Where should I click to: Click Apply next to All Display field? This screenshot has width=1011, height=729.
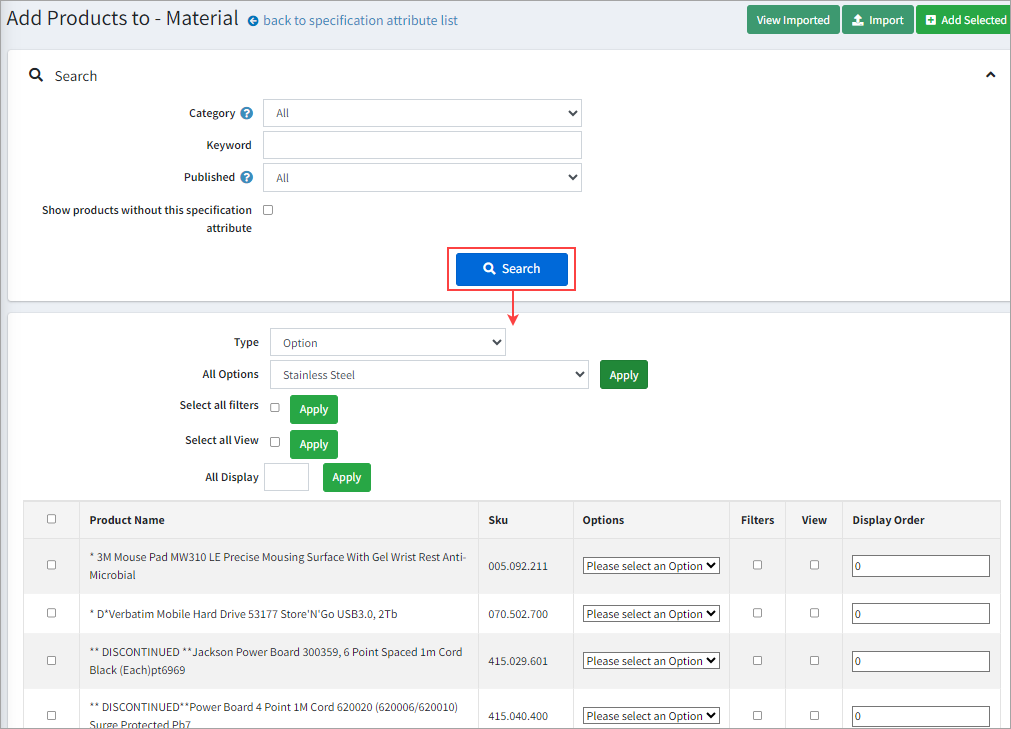click(346, 477)
